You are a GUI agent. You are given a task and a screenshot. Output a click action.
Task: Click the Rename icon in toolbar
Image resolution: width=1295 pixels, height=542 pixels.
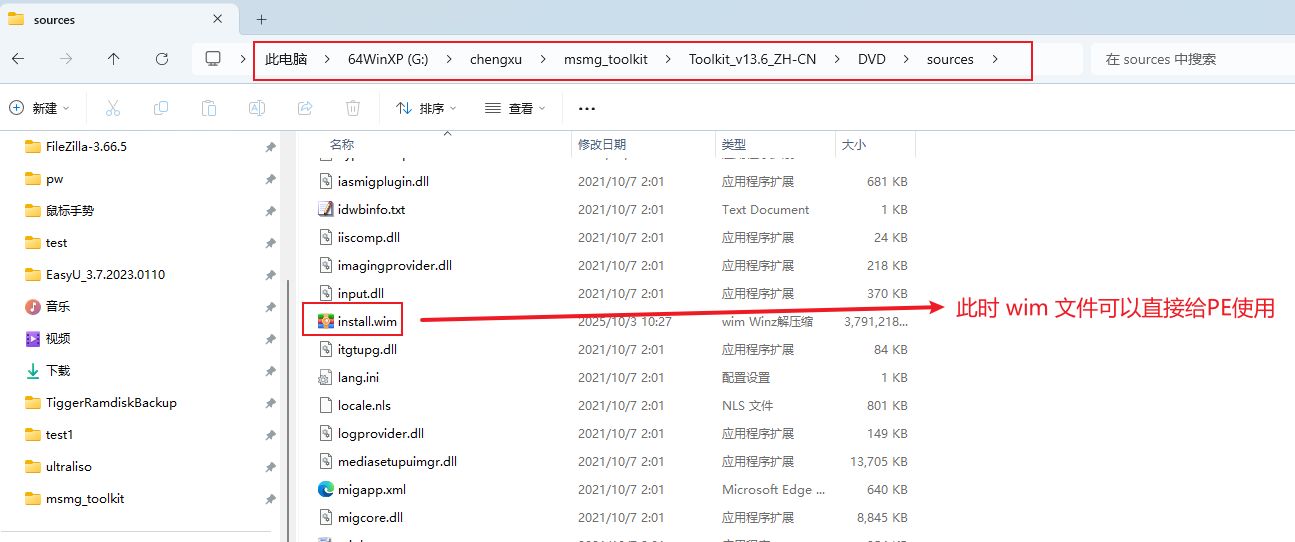click(256, 108)
